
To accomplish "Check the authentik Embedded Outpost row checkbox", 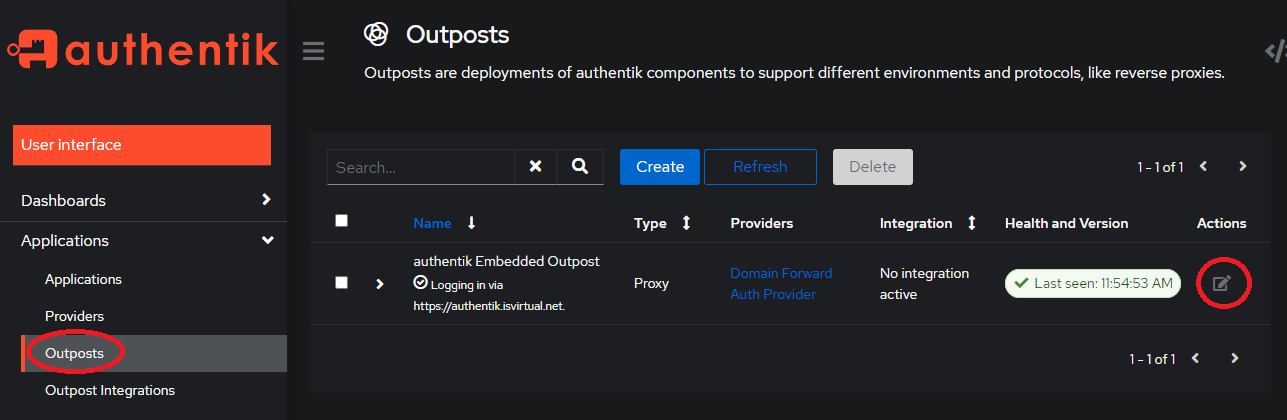I will point(342,283).
